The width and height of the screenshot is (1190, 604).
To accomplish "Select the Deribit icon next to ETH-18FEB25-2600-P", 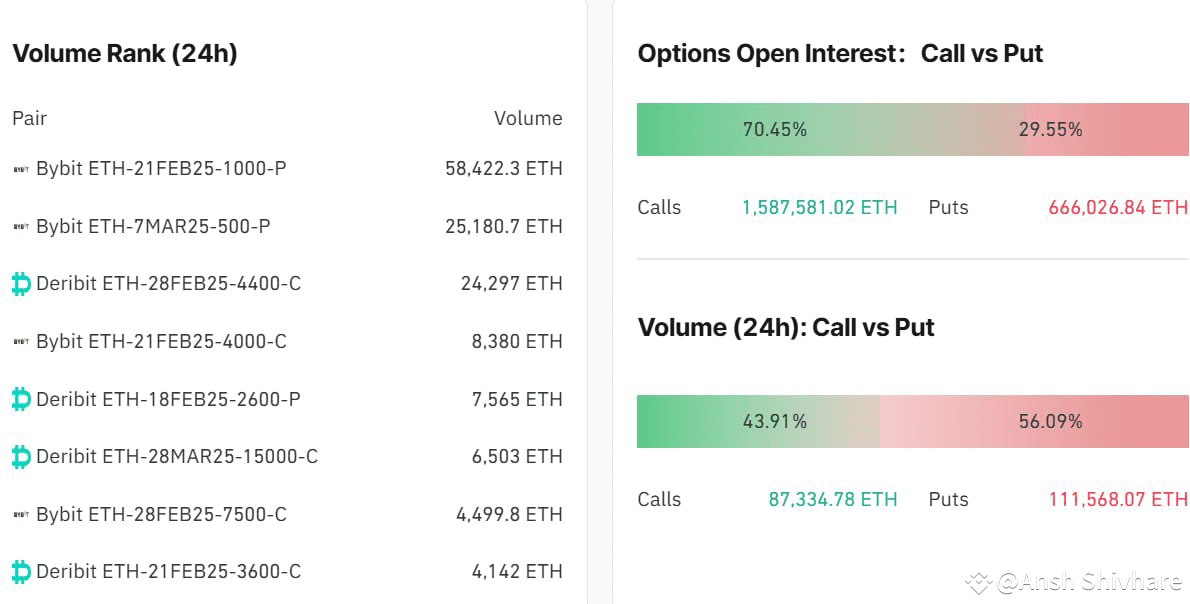I will pos(20,398).
